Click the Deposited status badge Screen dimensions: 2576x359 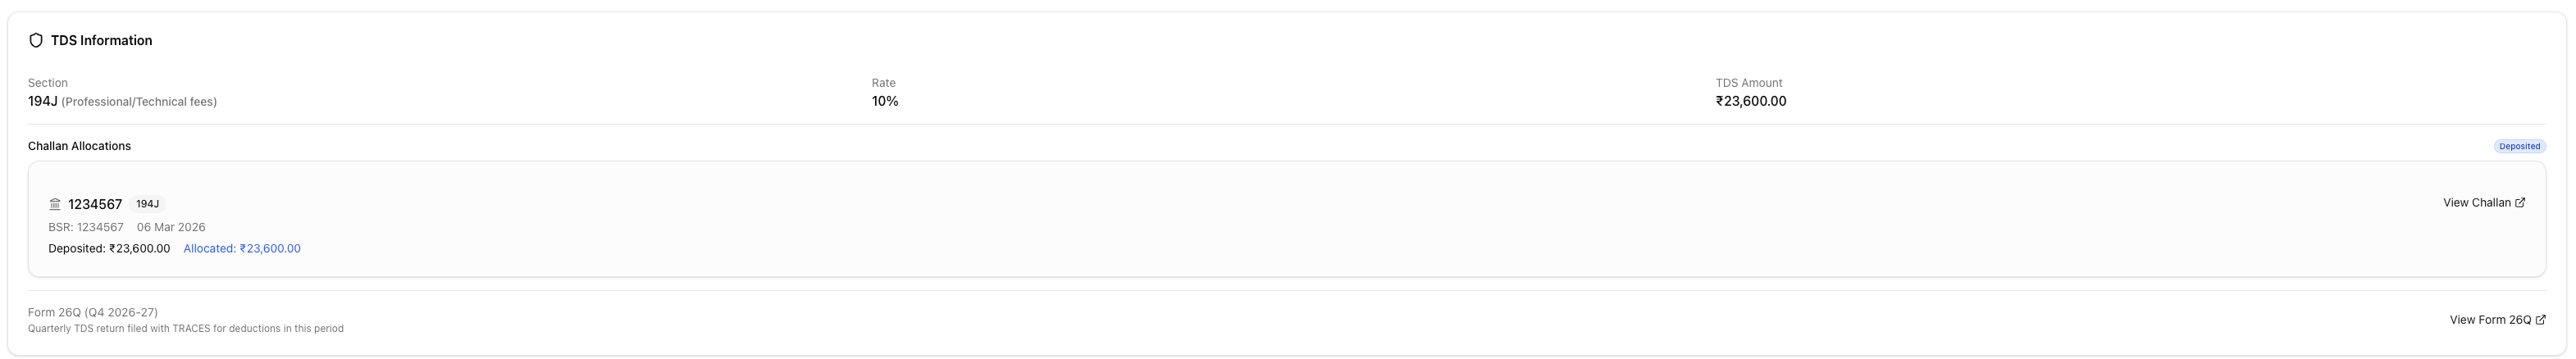click(2519, 146)
